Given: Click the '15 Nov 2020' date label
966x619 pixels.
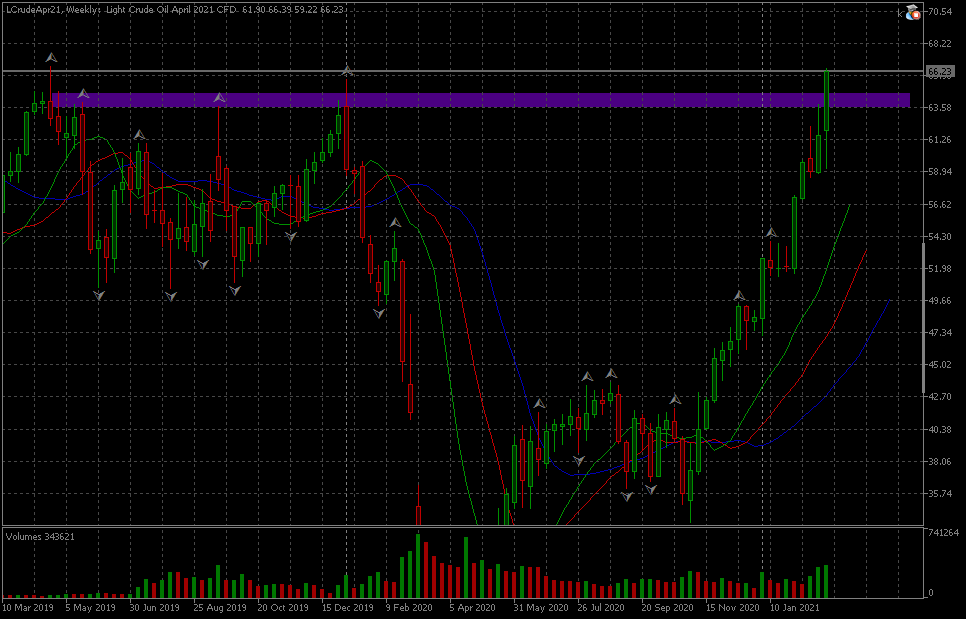Looking at the screenshot, I should click(733, 608).
